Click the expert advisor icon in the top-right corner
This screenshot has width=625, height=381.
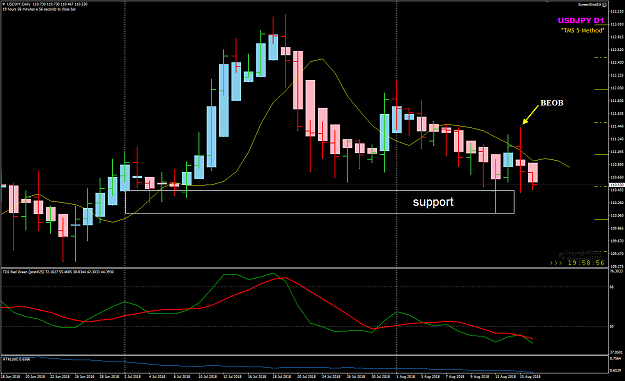click(604, 4)
